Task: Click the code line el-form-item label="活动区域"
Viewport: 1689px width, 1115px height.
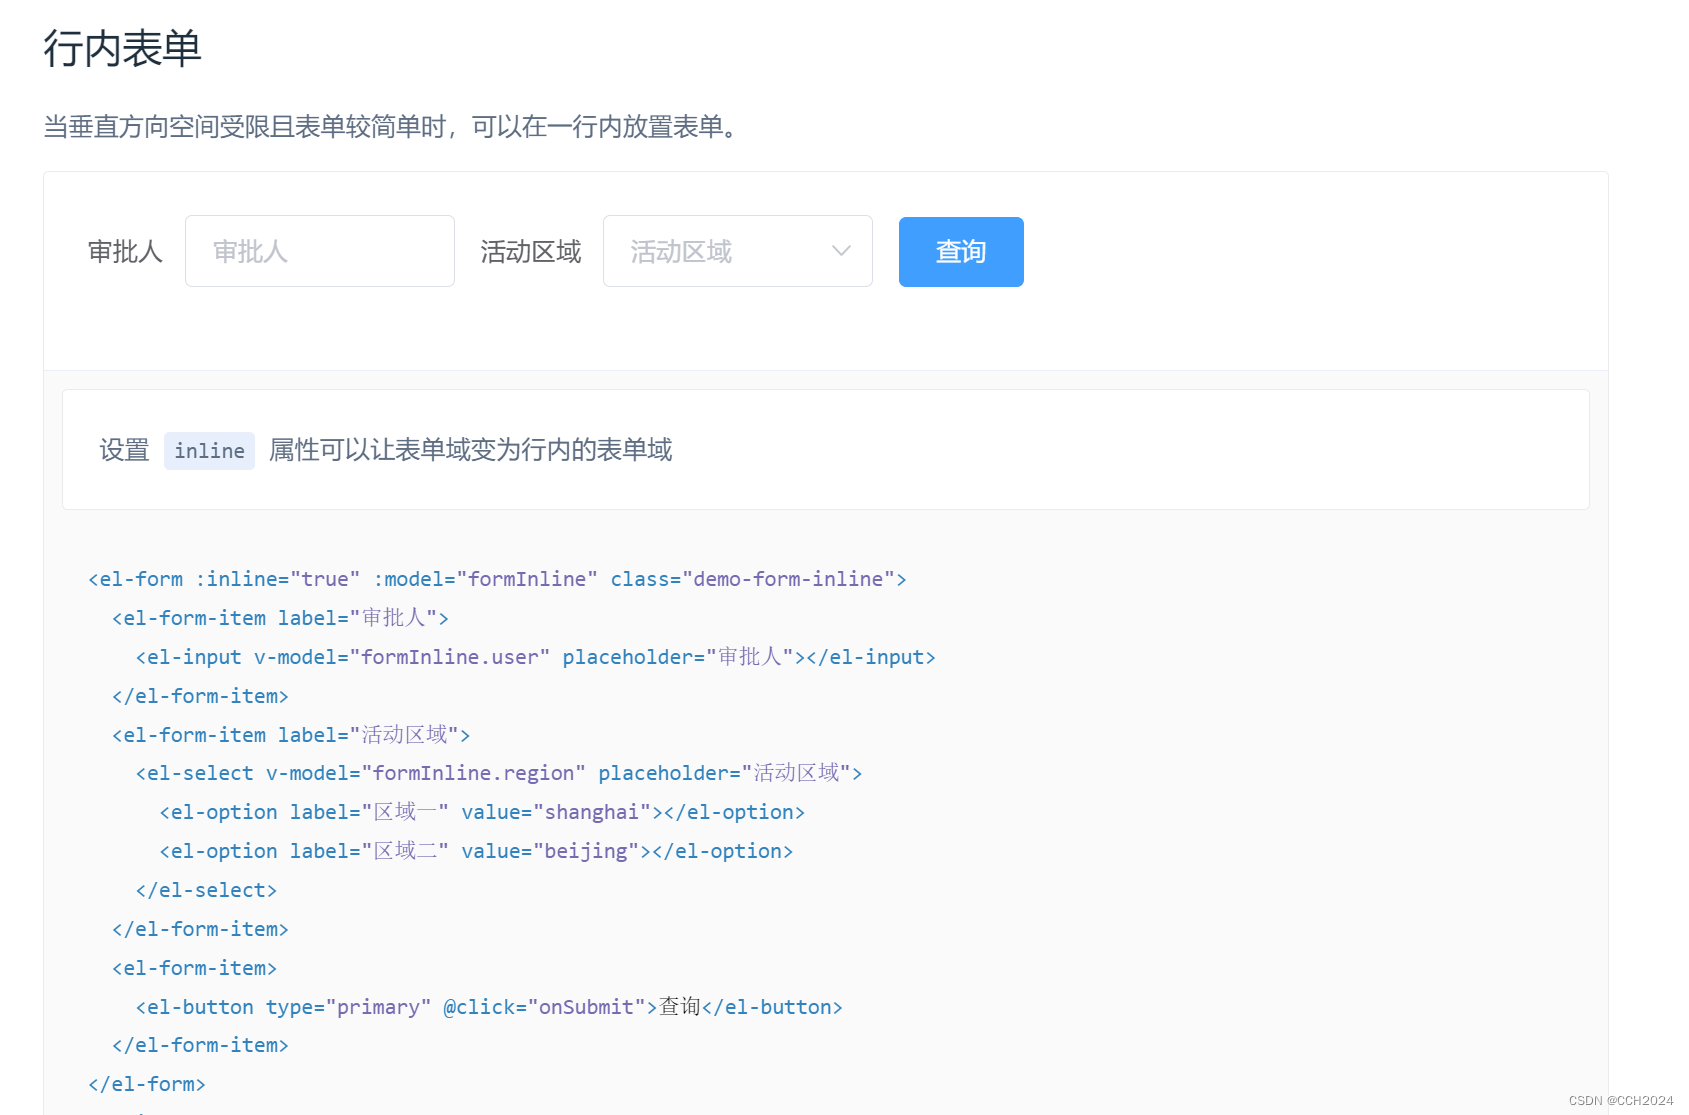Action: (x=291, y=735)
